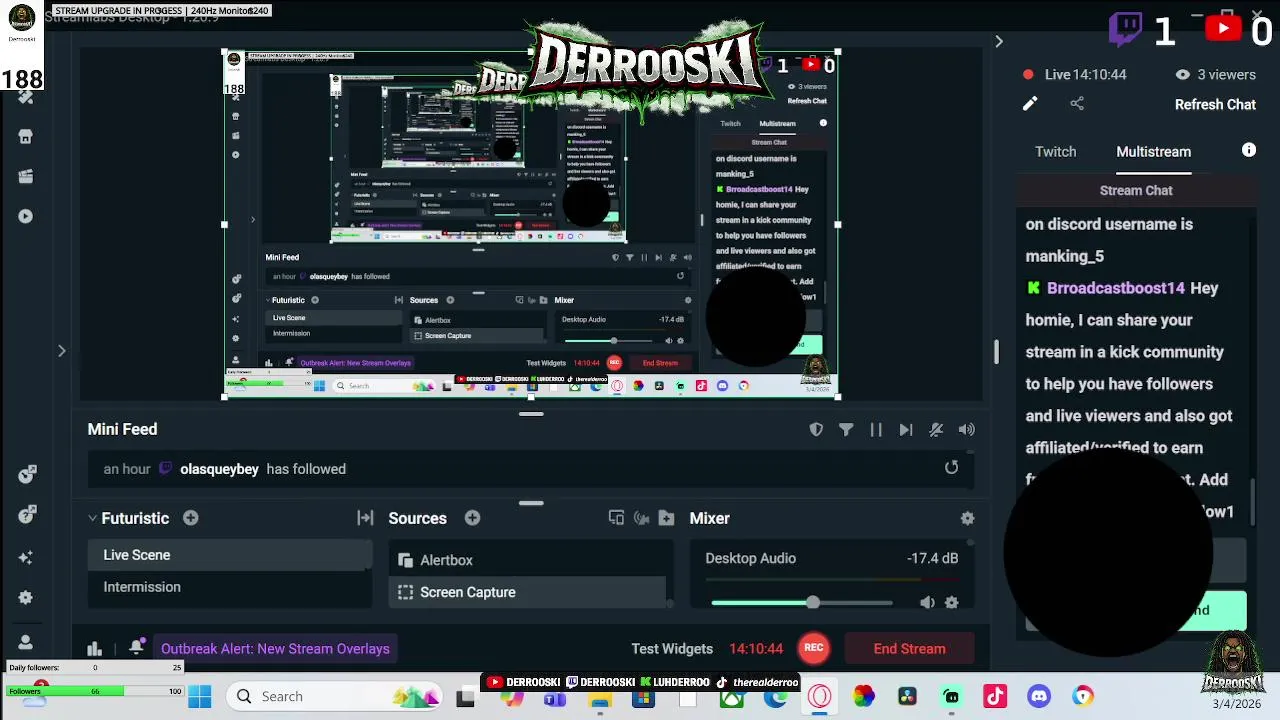The height and width of the screenshot is (720, 1280).
Task: Click the Mini Feed shield safe-mode icon
Action: click(816, 429)
